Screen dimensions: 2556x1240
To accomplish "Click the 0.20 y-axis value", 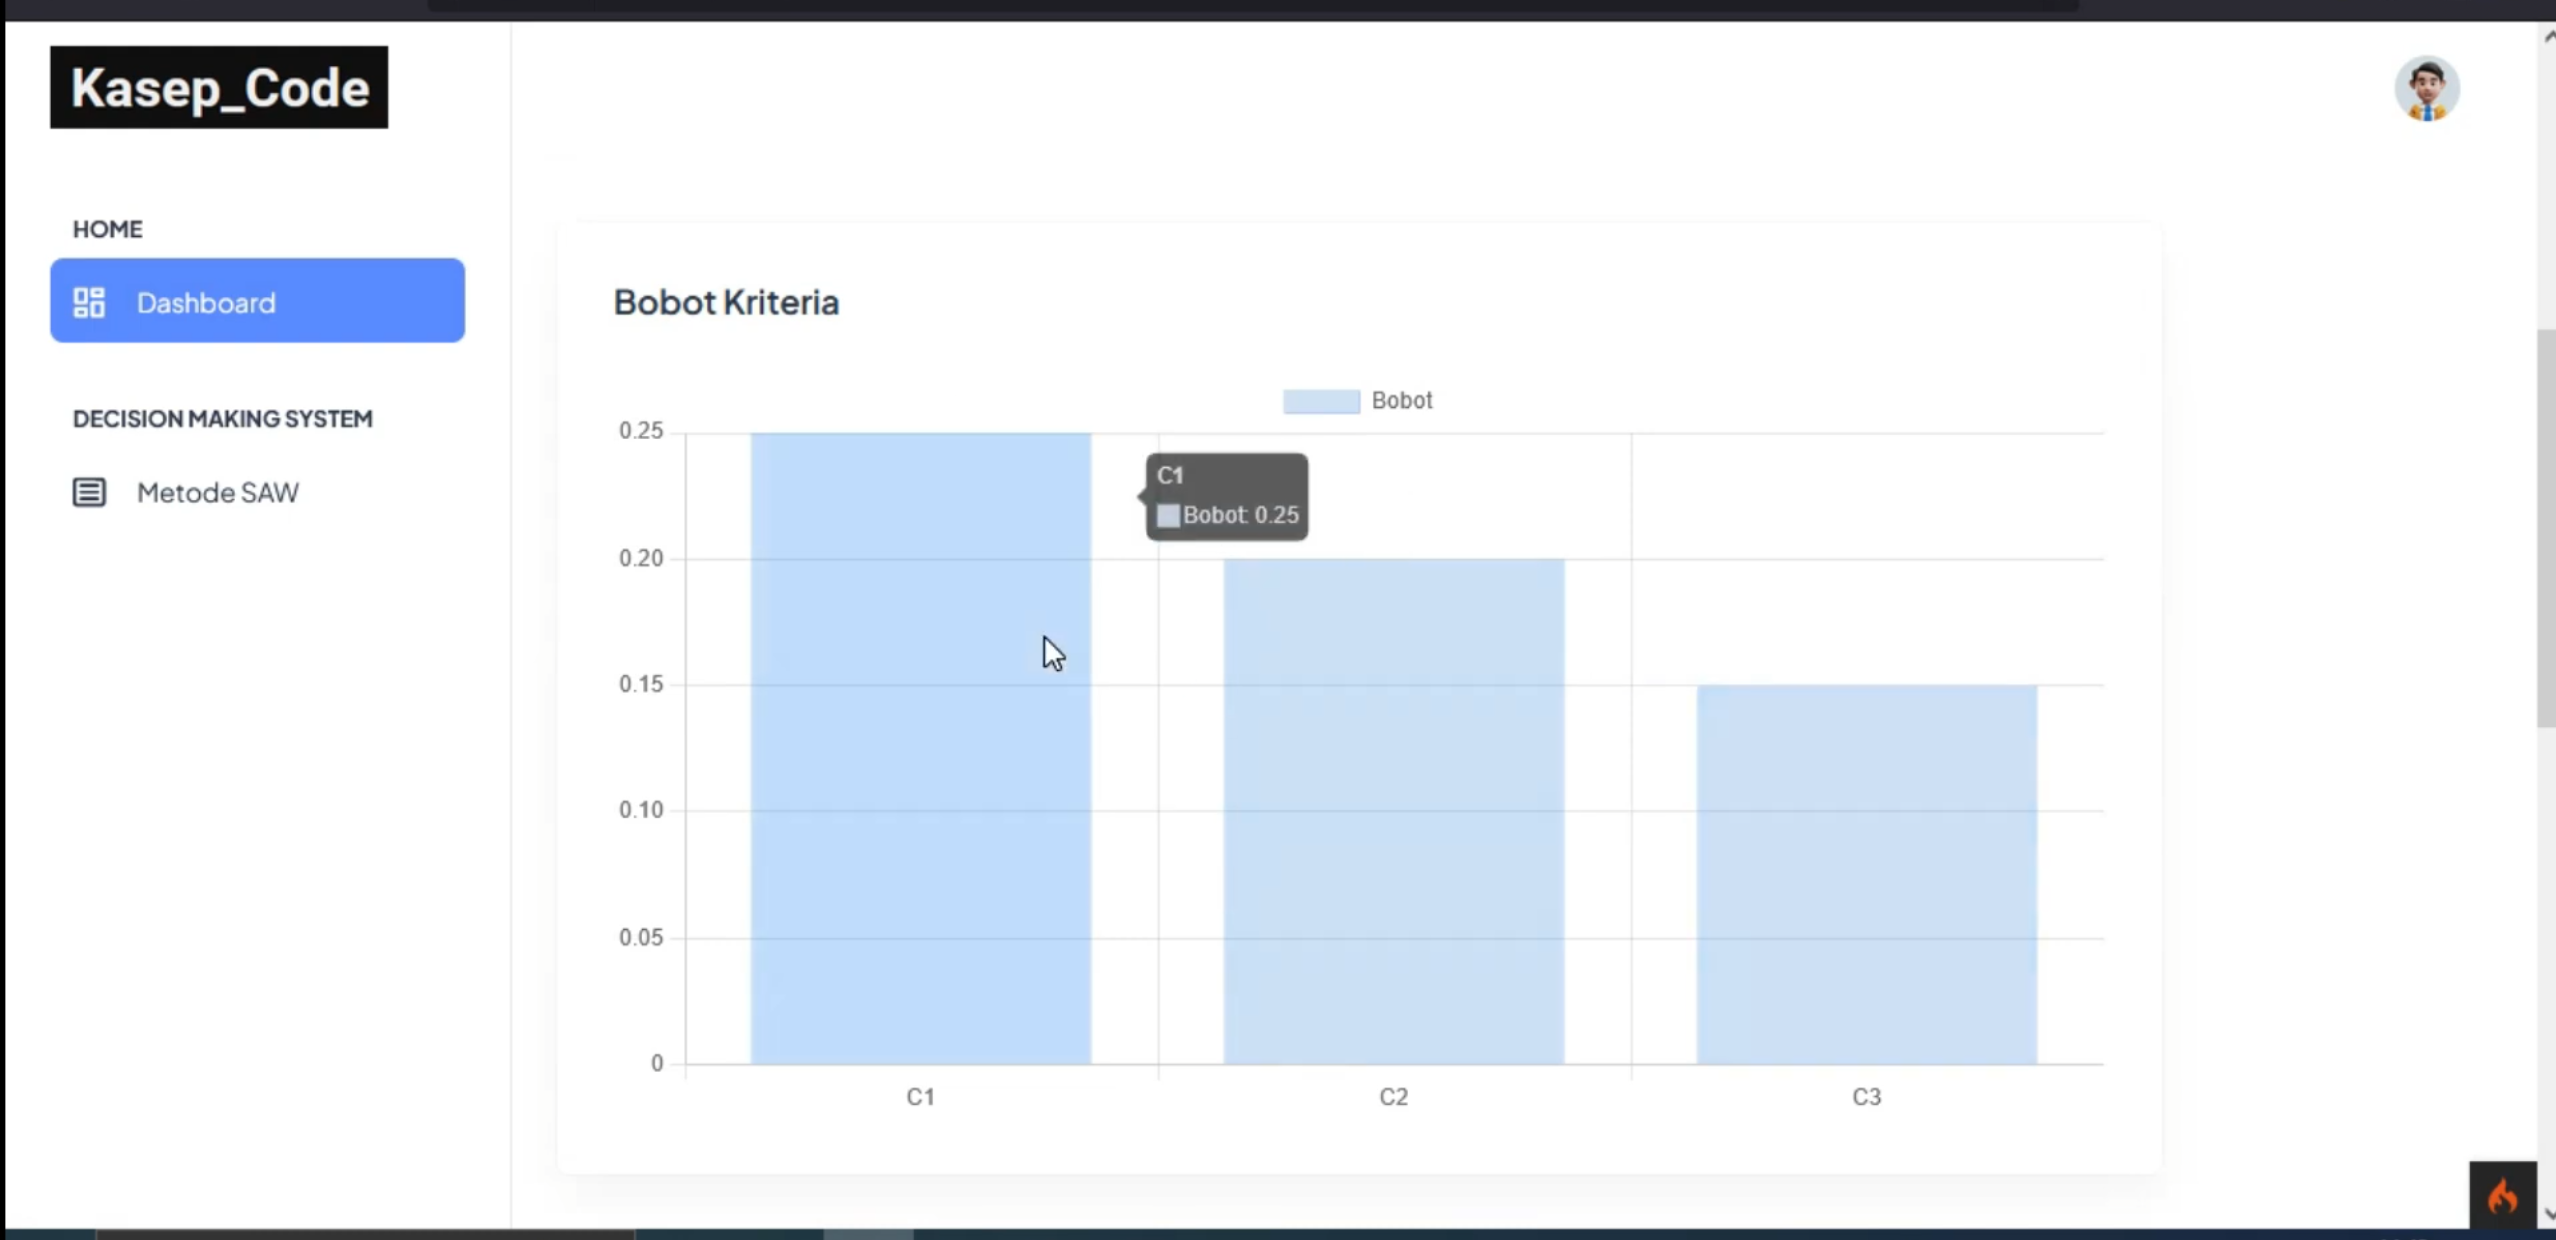I will coord(641,559).
